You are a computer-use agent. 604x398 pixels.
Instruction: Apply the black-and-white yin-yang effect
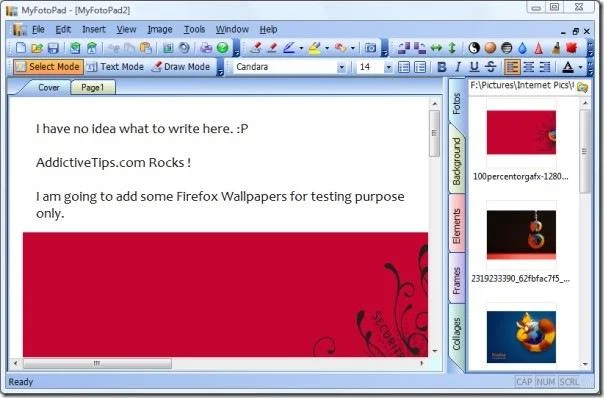[x=474, y=48]
